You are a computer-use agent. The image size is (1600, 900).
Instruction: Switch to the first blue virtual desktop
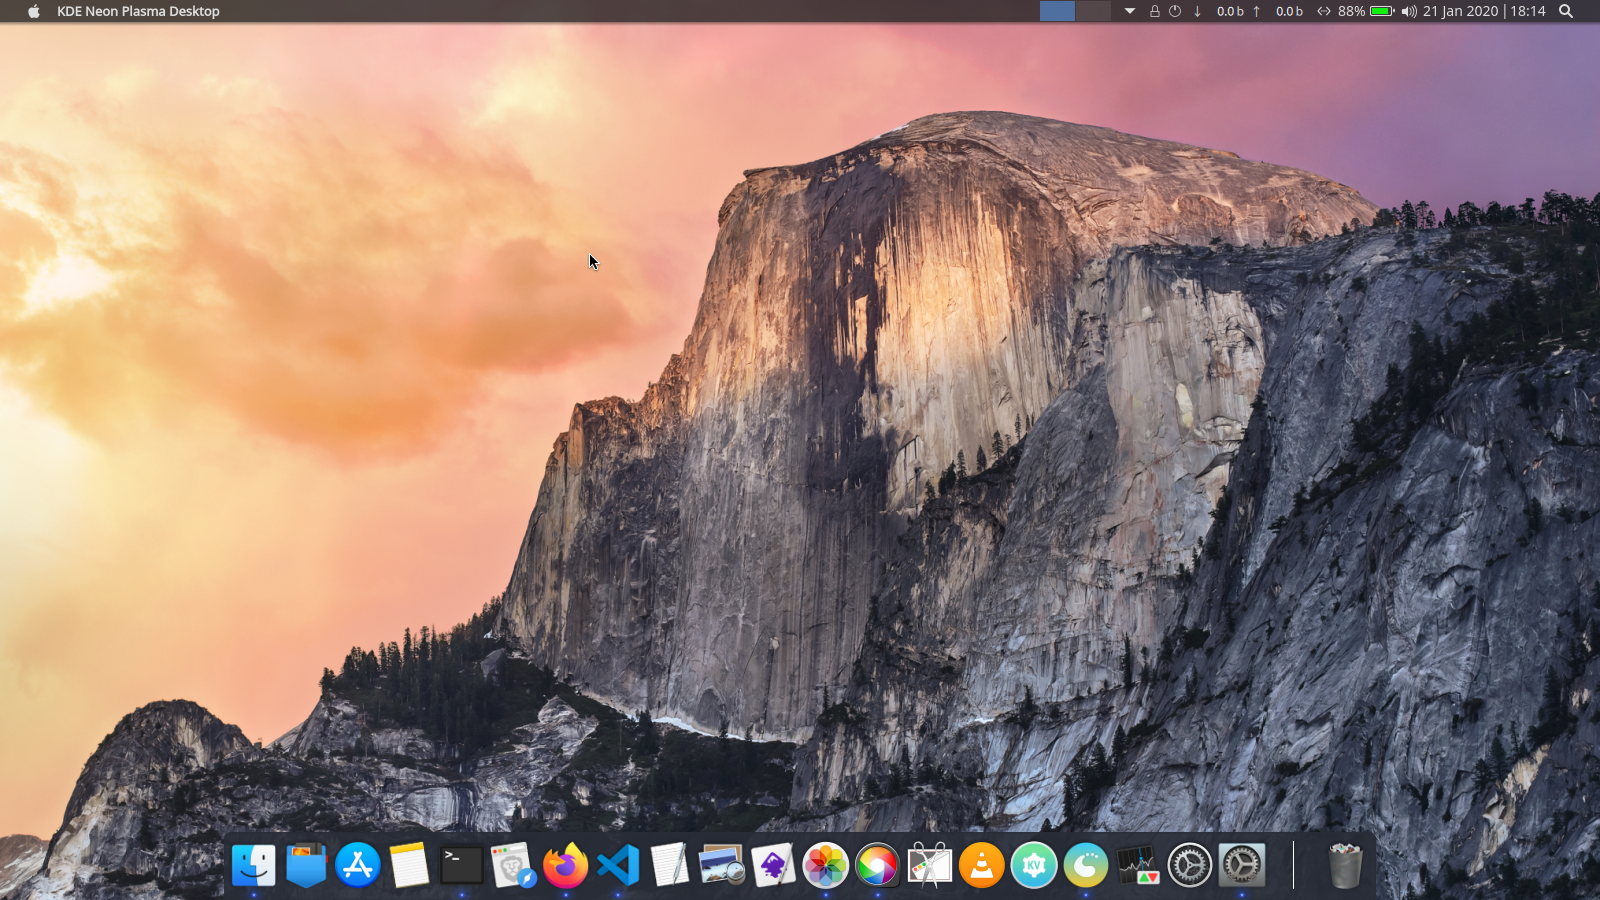[1057, 11]
